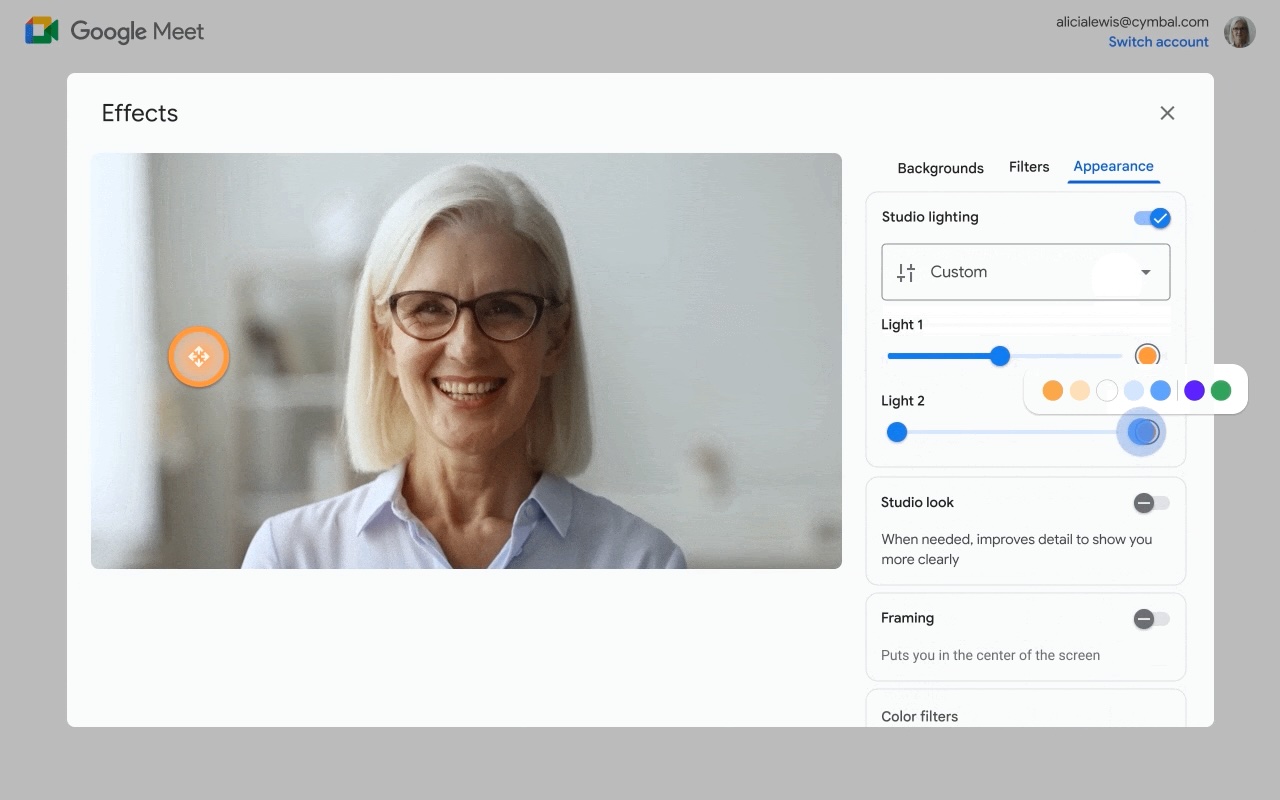Click the Switch account link
This screenshot has height=800, width=1280.
click(x=1158, y=42)
